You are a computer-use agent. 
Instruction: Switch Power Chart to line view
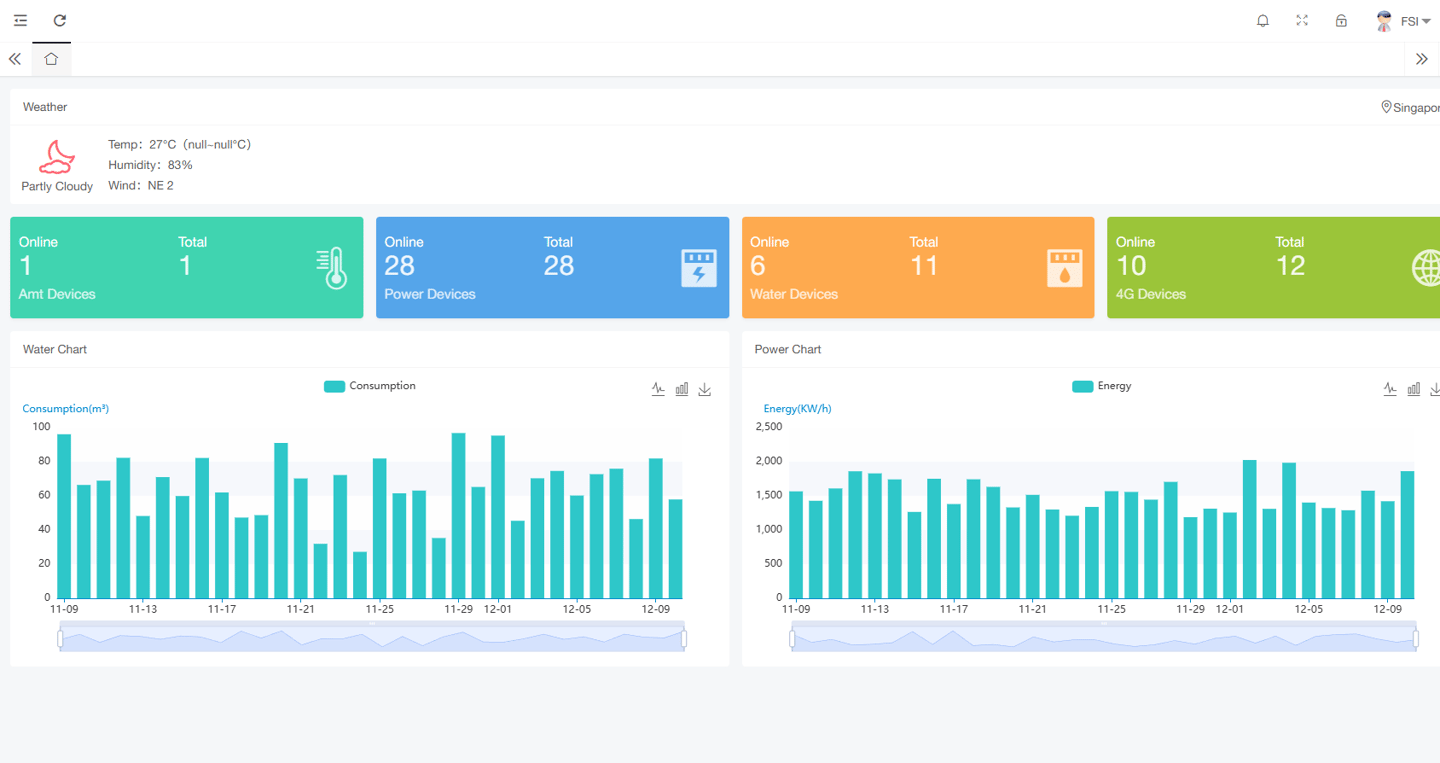click(1390, 389)
